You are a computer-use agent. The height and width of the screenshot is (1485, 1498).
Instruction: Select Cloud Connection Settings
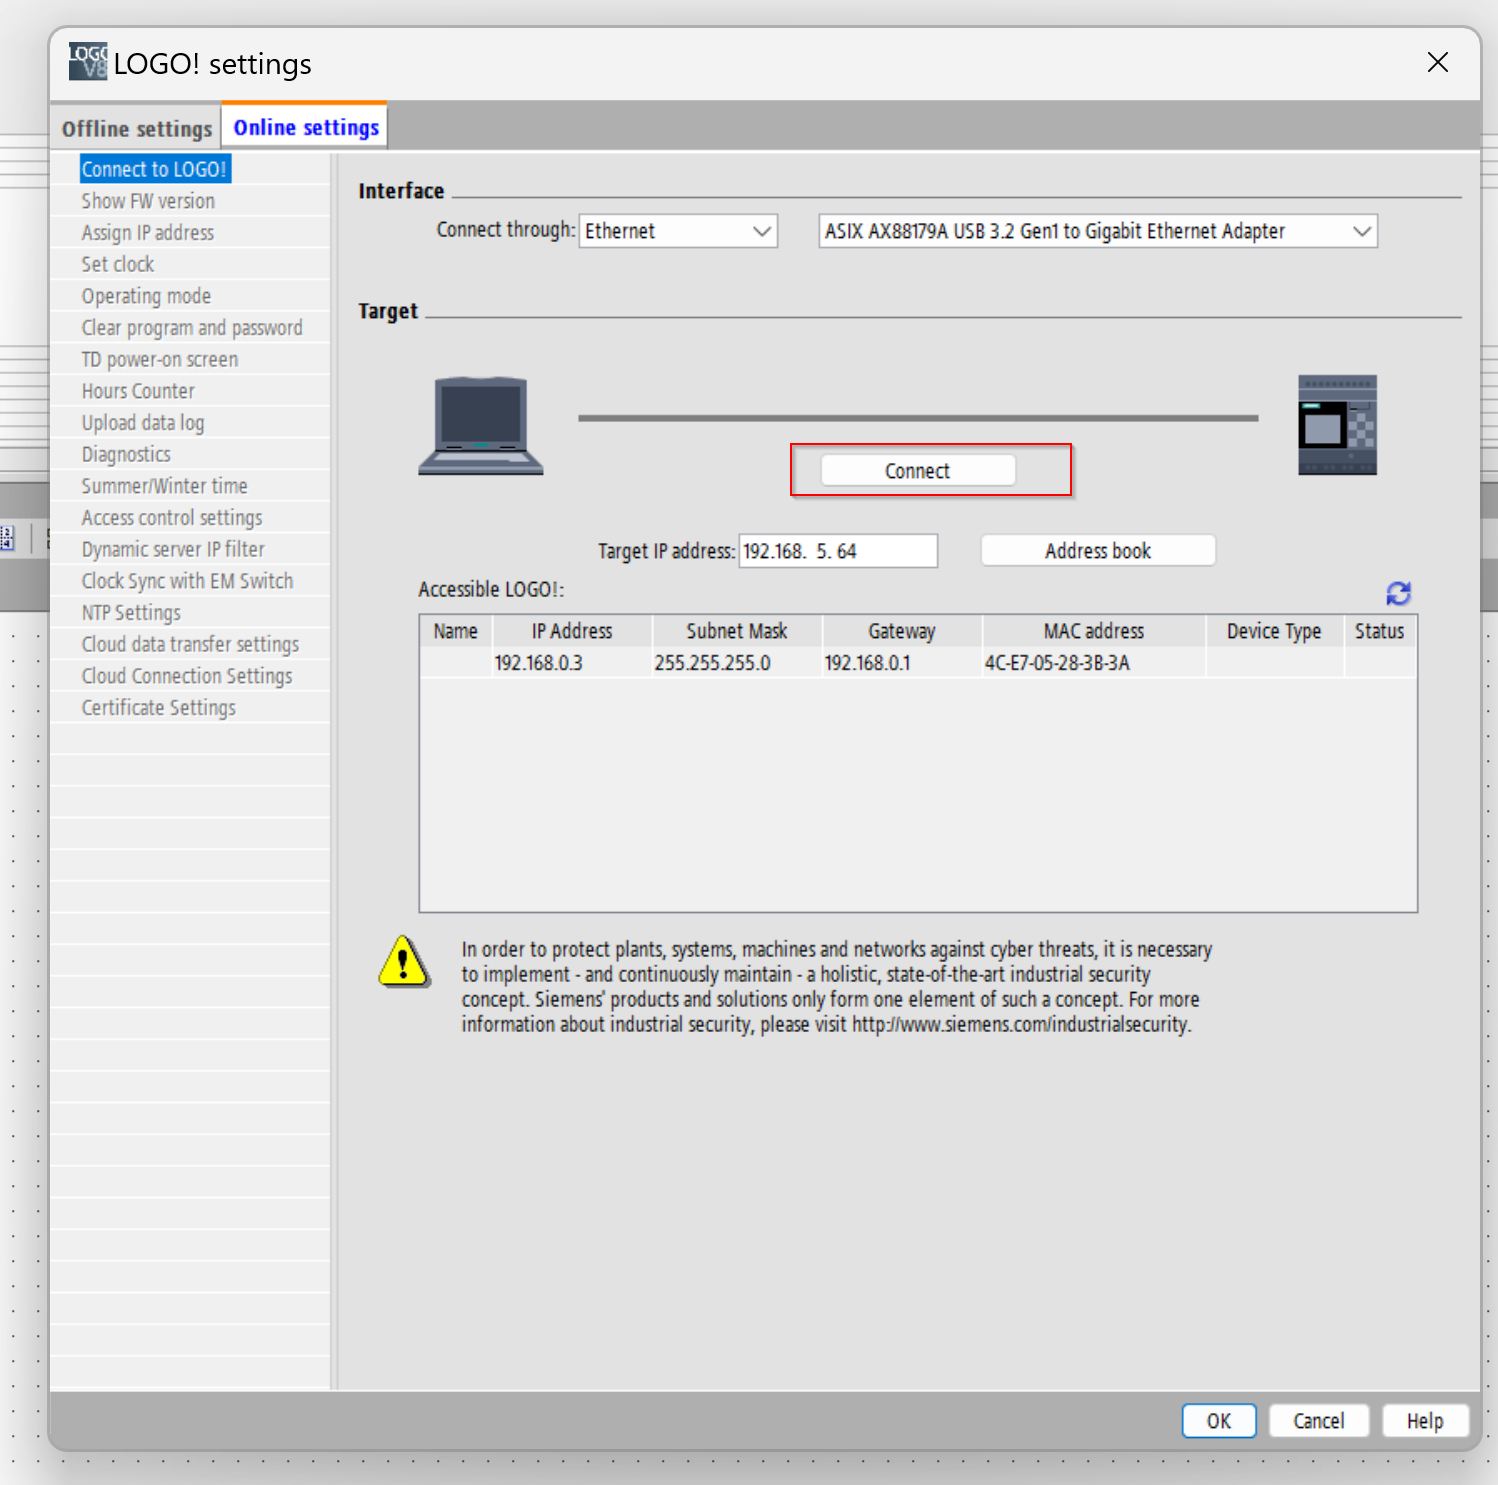point(187,676)
